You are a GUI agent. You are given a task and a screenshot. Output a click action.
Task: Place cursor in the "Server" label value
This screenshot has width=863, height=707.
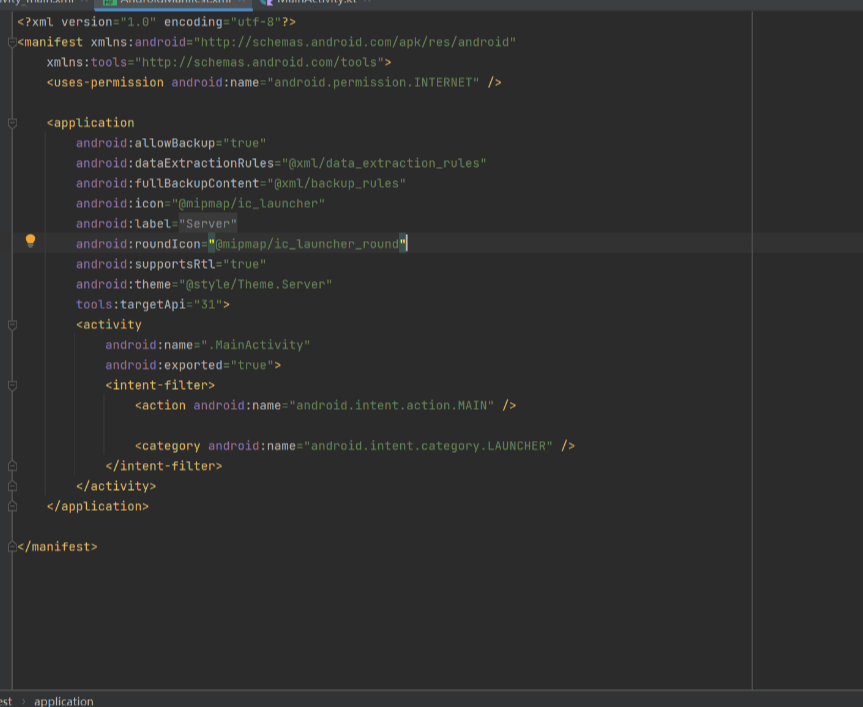(210, 224)
